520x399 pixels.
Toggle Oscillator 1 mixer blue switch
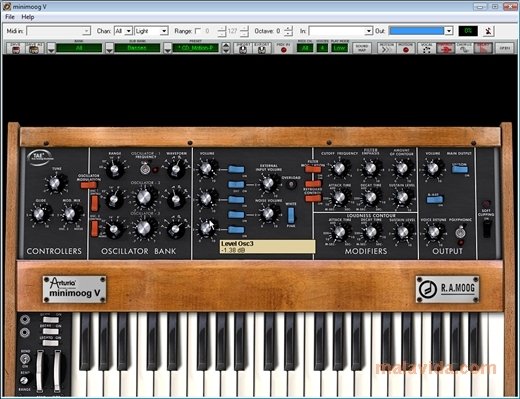click(x=236, y=169)
